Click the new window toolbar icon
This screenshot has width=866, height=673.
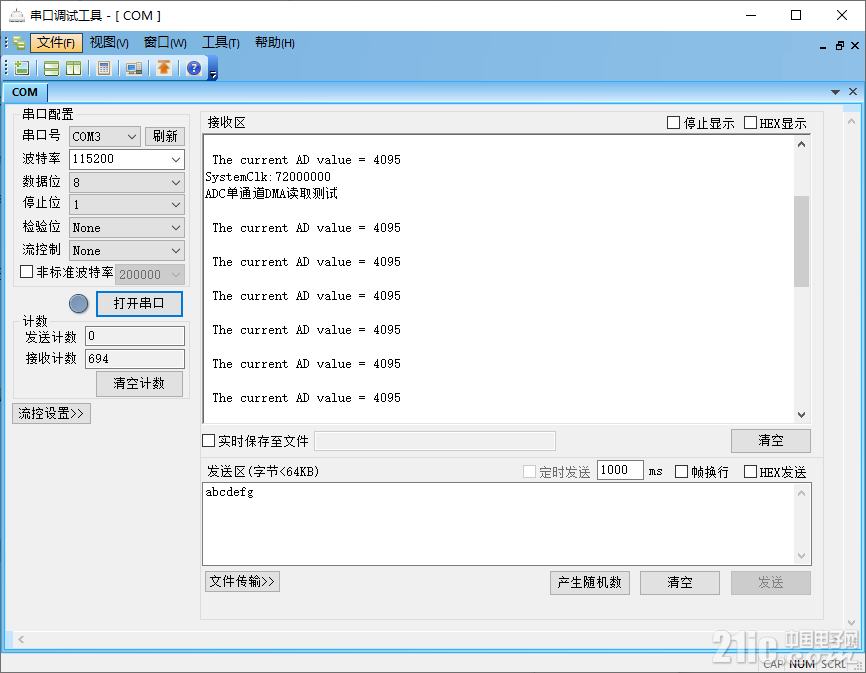pyautogui.click(x=22, y=68)
